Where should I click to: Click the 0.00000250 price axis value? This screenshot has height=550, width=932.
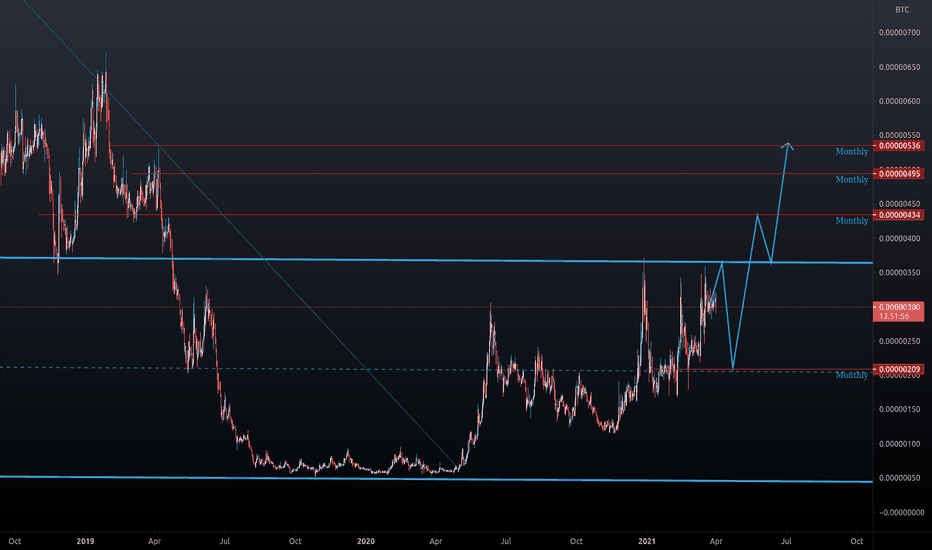pos(899,341)
